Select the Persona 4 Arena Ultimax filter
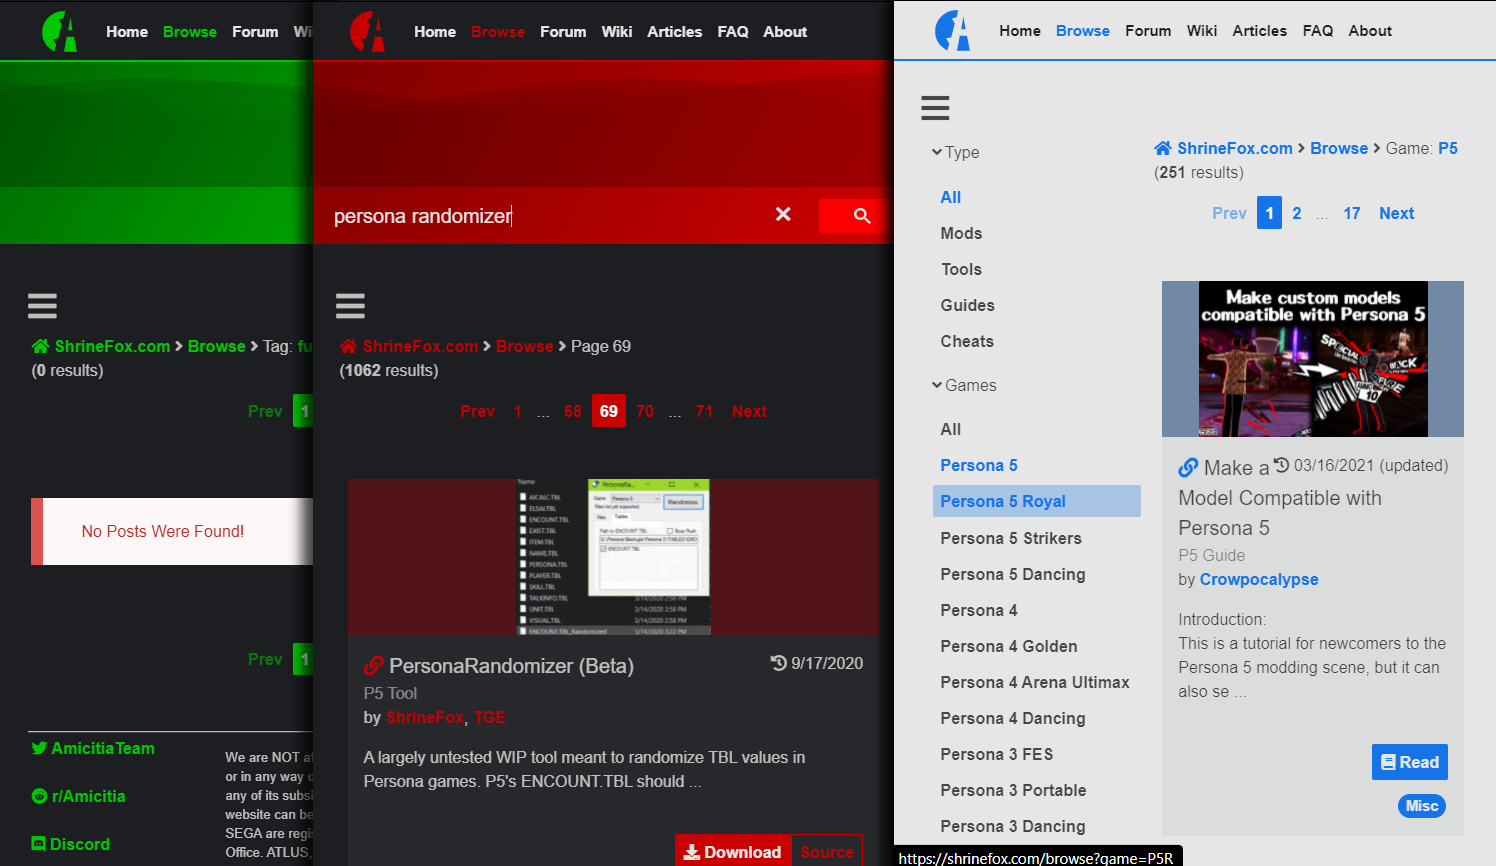 [x=1035, y=682]
